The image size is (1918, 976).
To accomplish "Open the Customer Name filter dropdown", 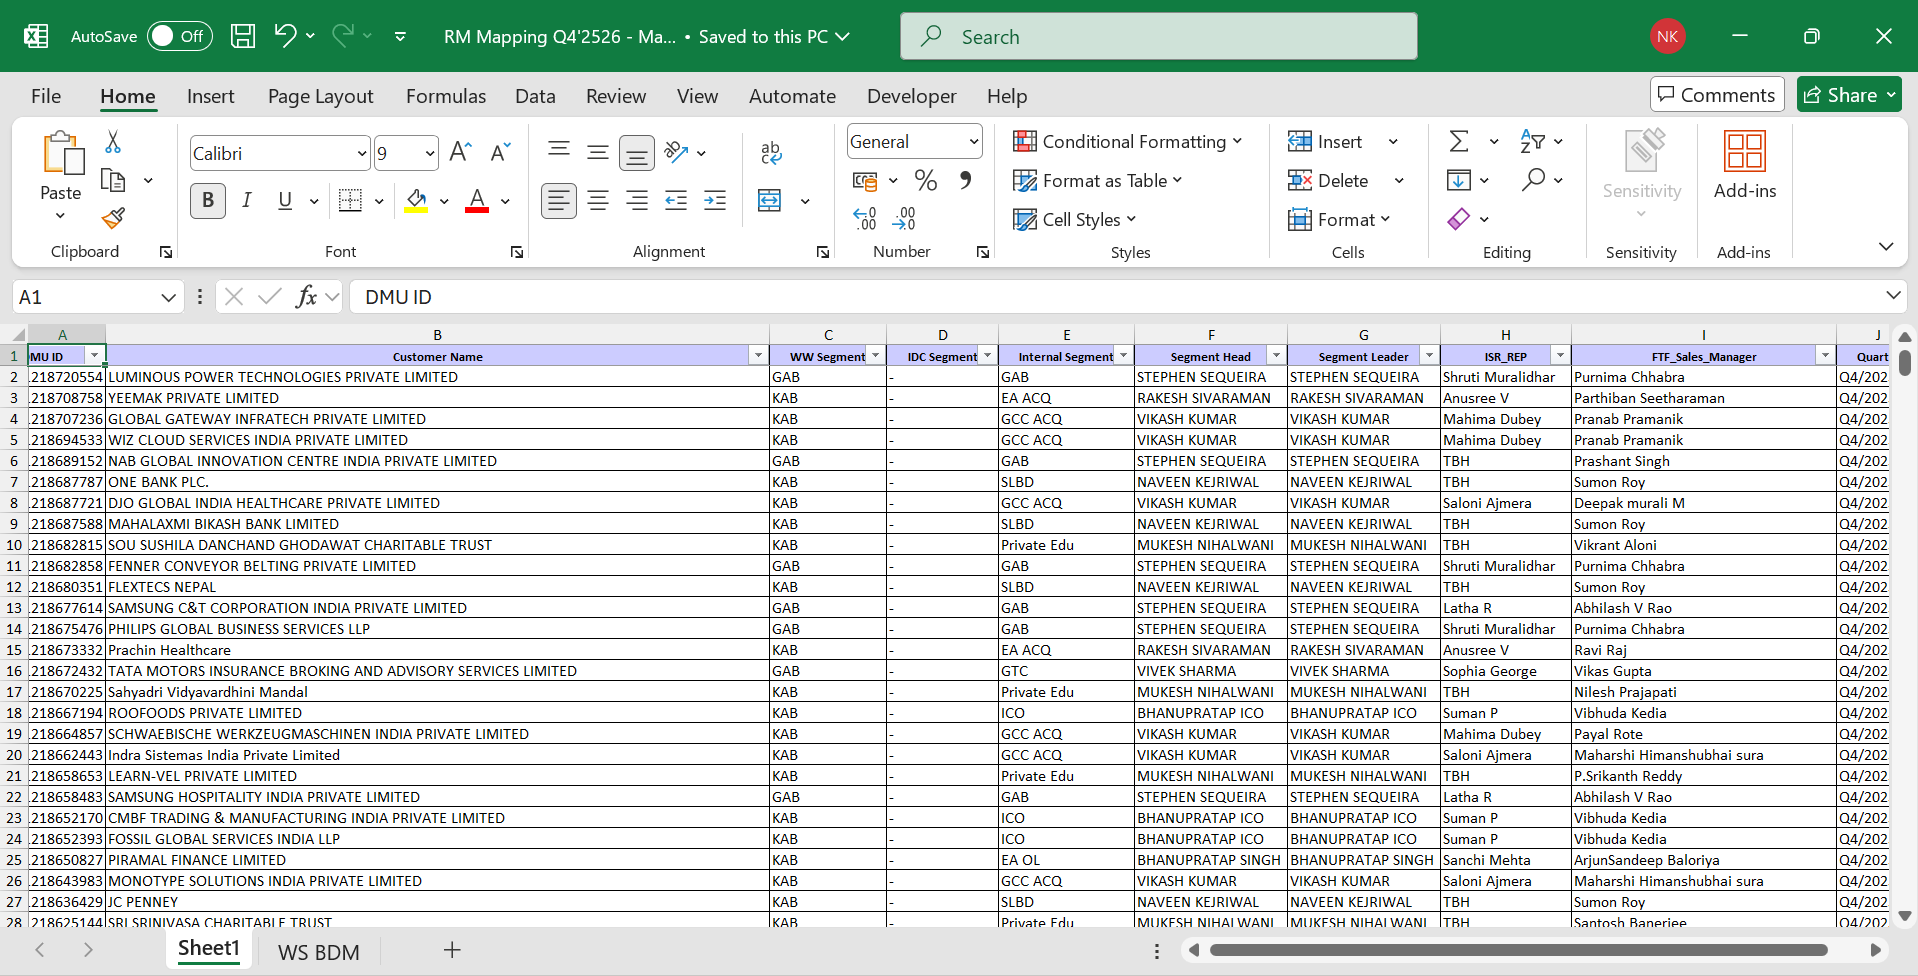I will (758, 356).
